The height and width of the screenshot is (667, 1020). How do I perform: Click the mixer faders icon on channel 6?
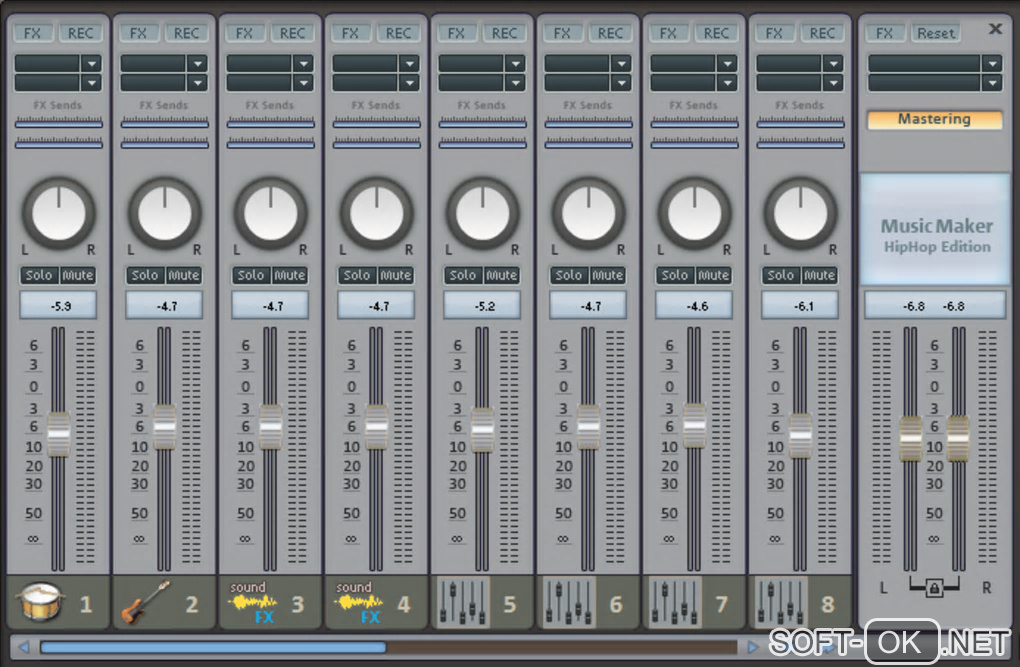coord(569,603)
